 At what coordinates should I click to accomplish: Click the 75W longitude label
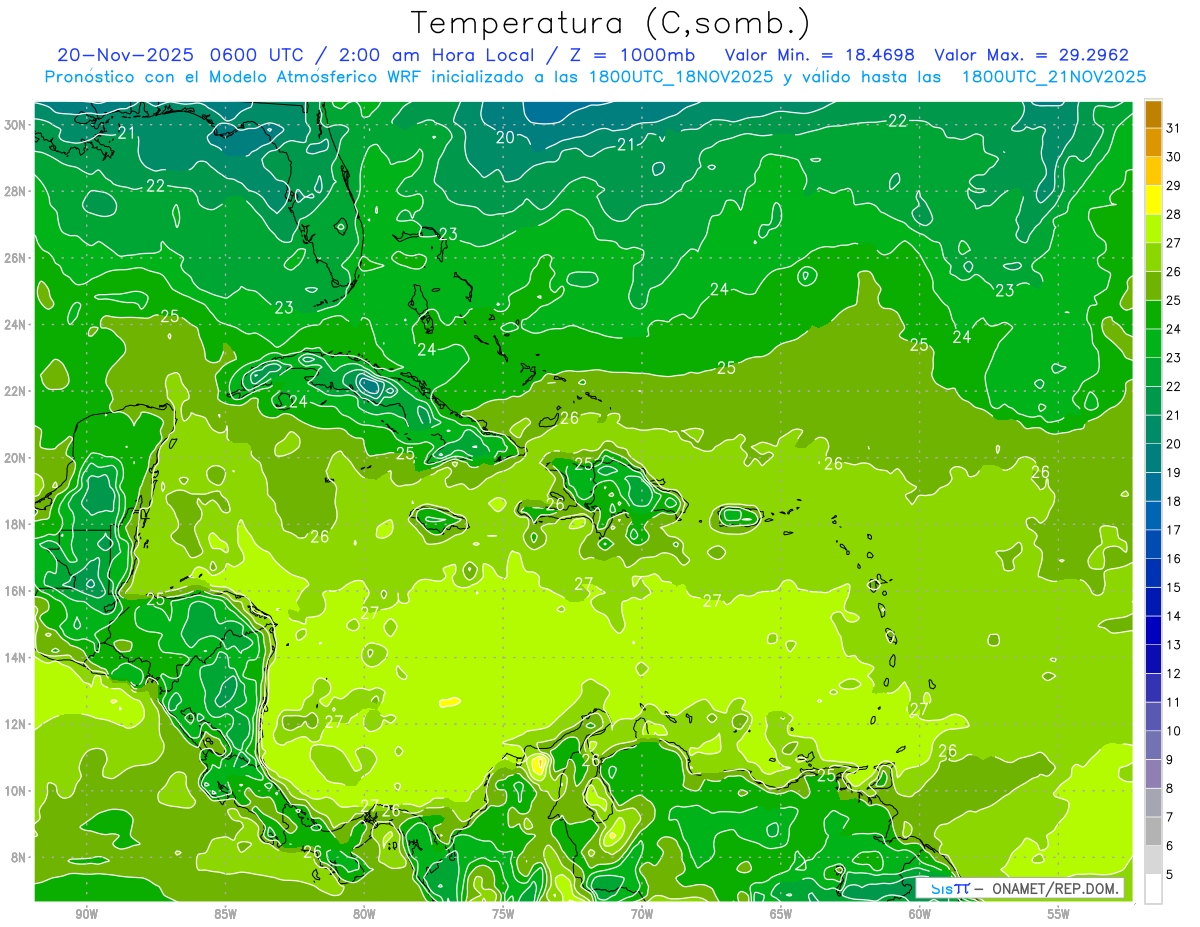click(x=503, y=914)
